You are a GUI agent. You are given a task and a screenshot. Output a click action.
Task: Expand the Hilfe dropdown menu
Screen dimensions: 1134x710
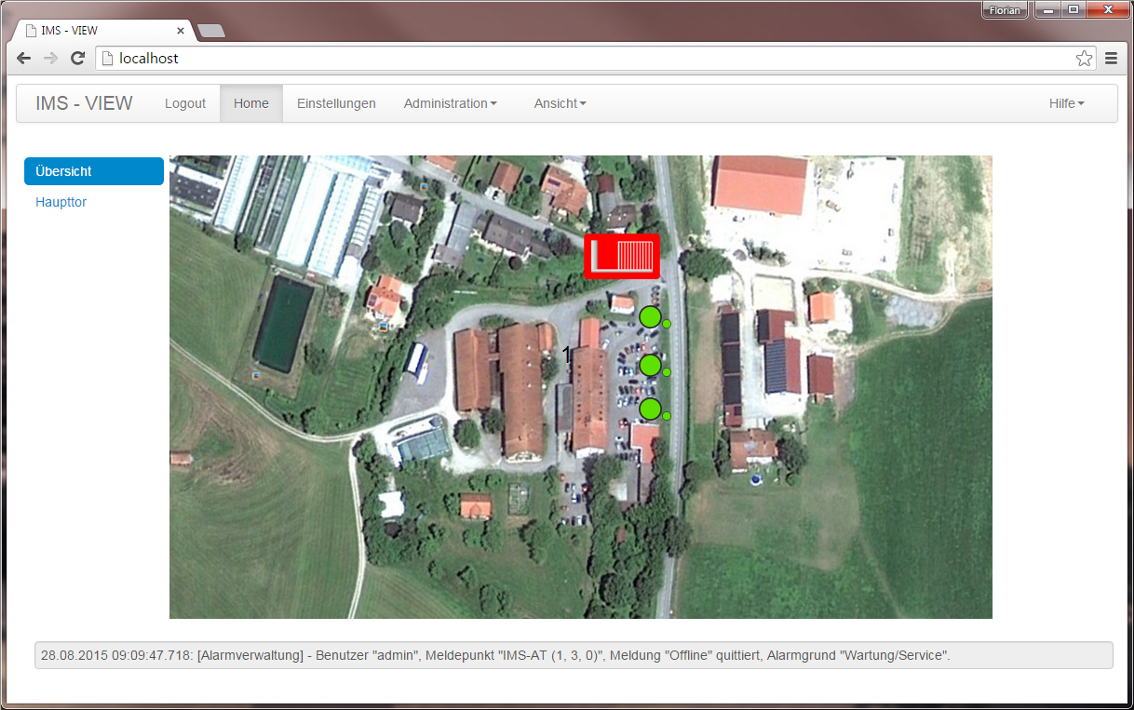[1066, 104]
